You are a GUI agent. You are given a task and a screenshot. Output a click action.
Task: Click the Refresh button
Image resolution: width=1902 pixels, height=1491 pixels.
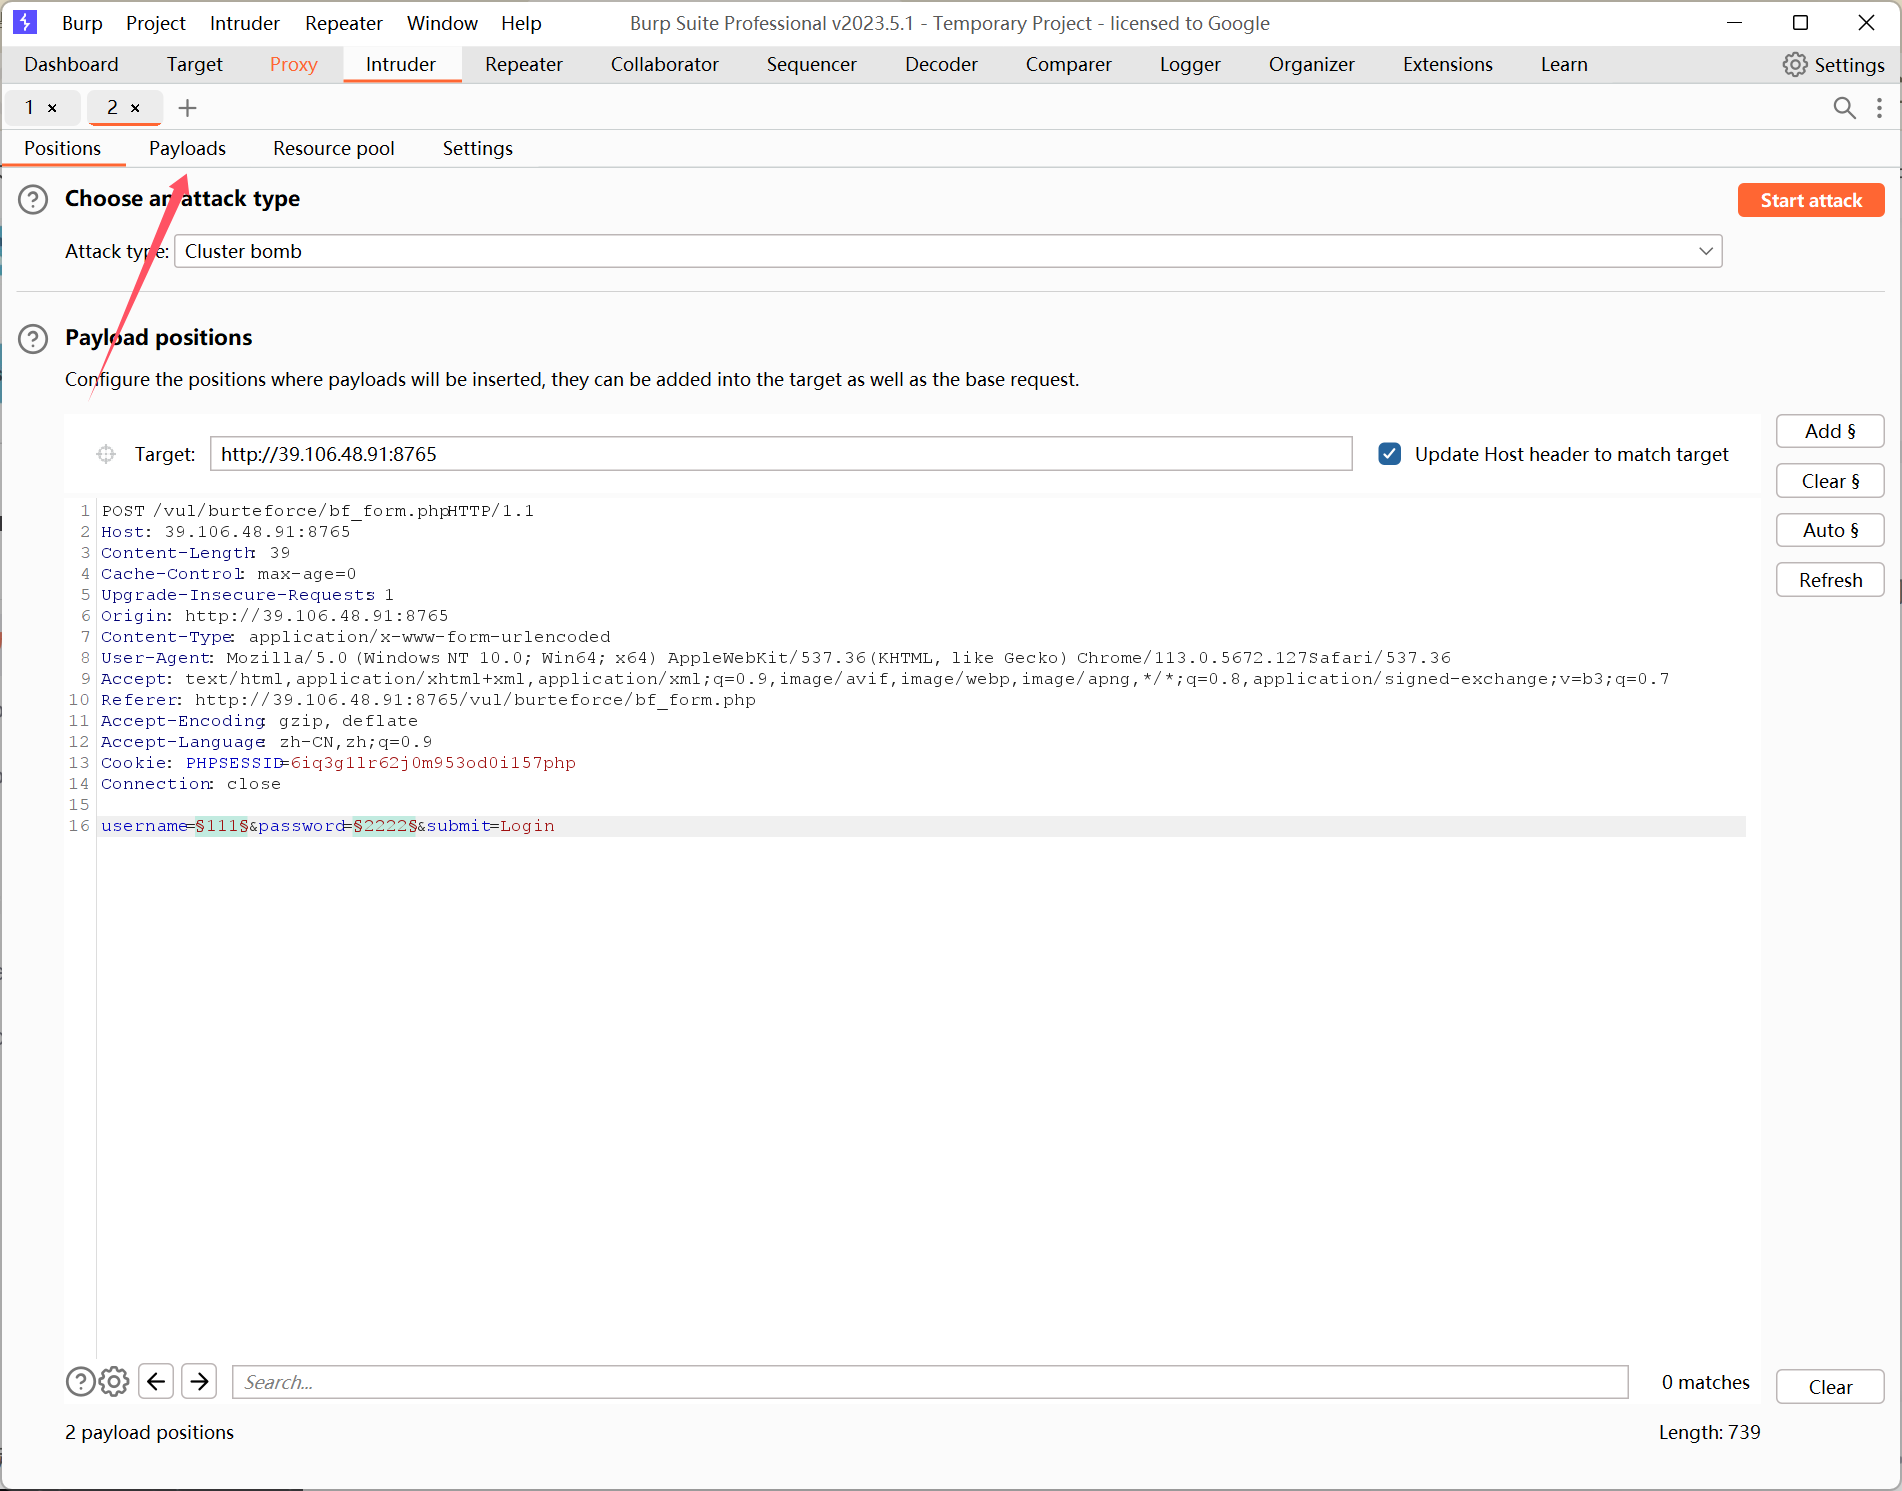coord(1830,580)
